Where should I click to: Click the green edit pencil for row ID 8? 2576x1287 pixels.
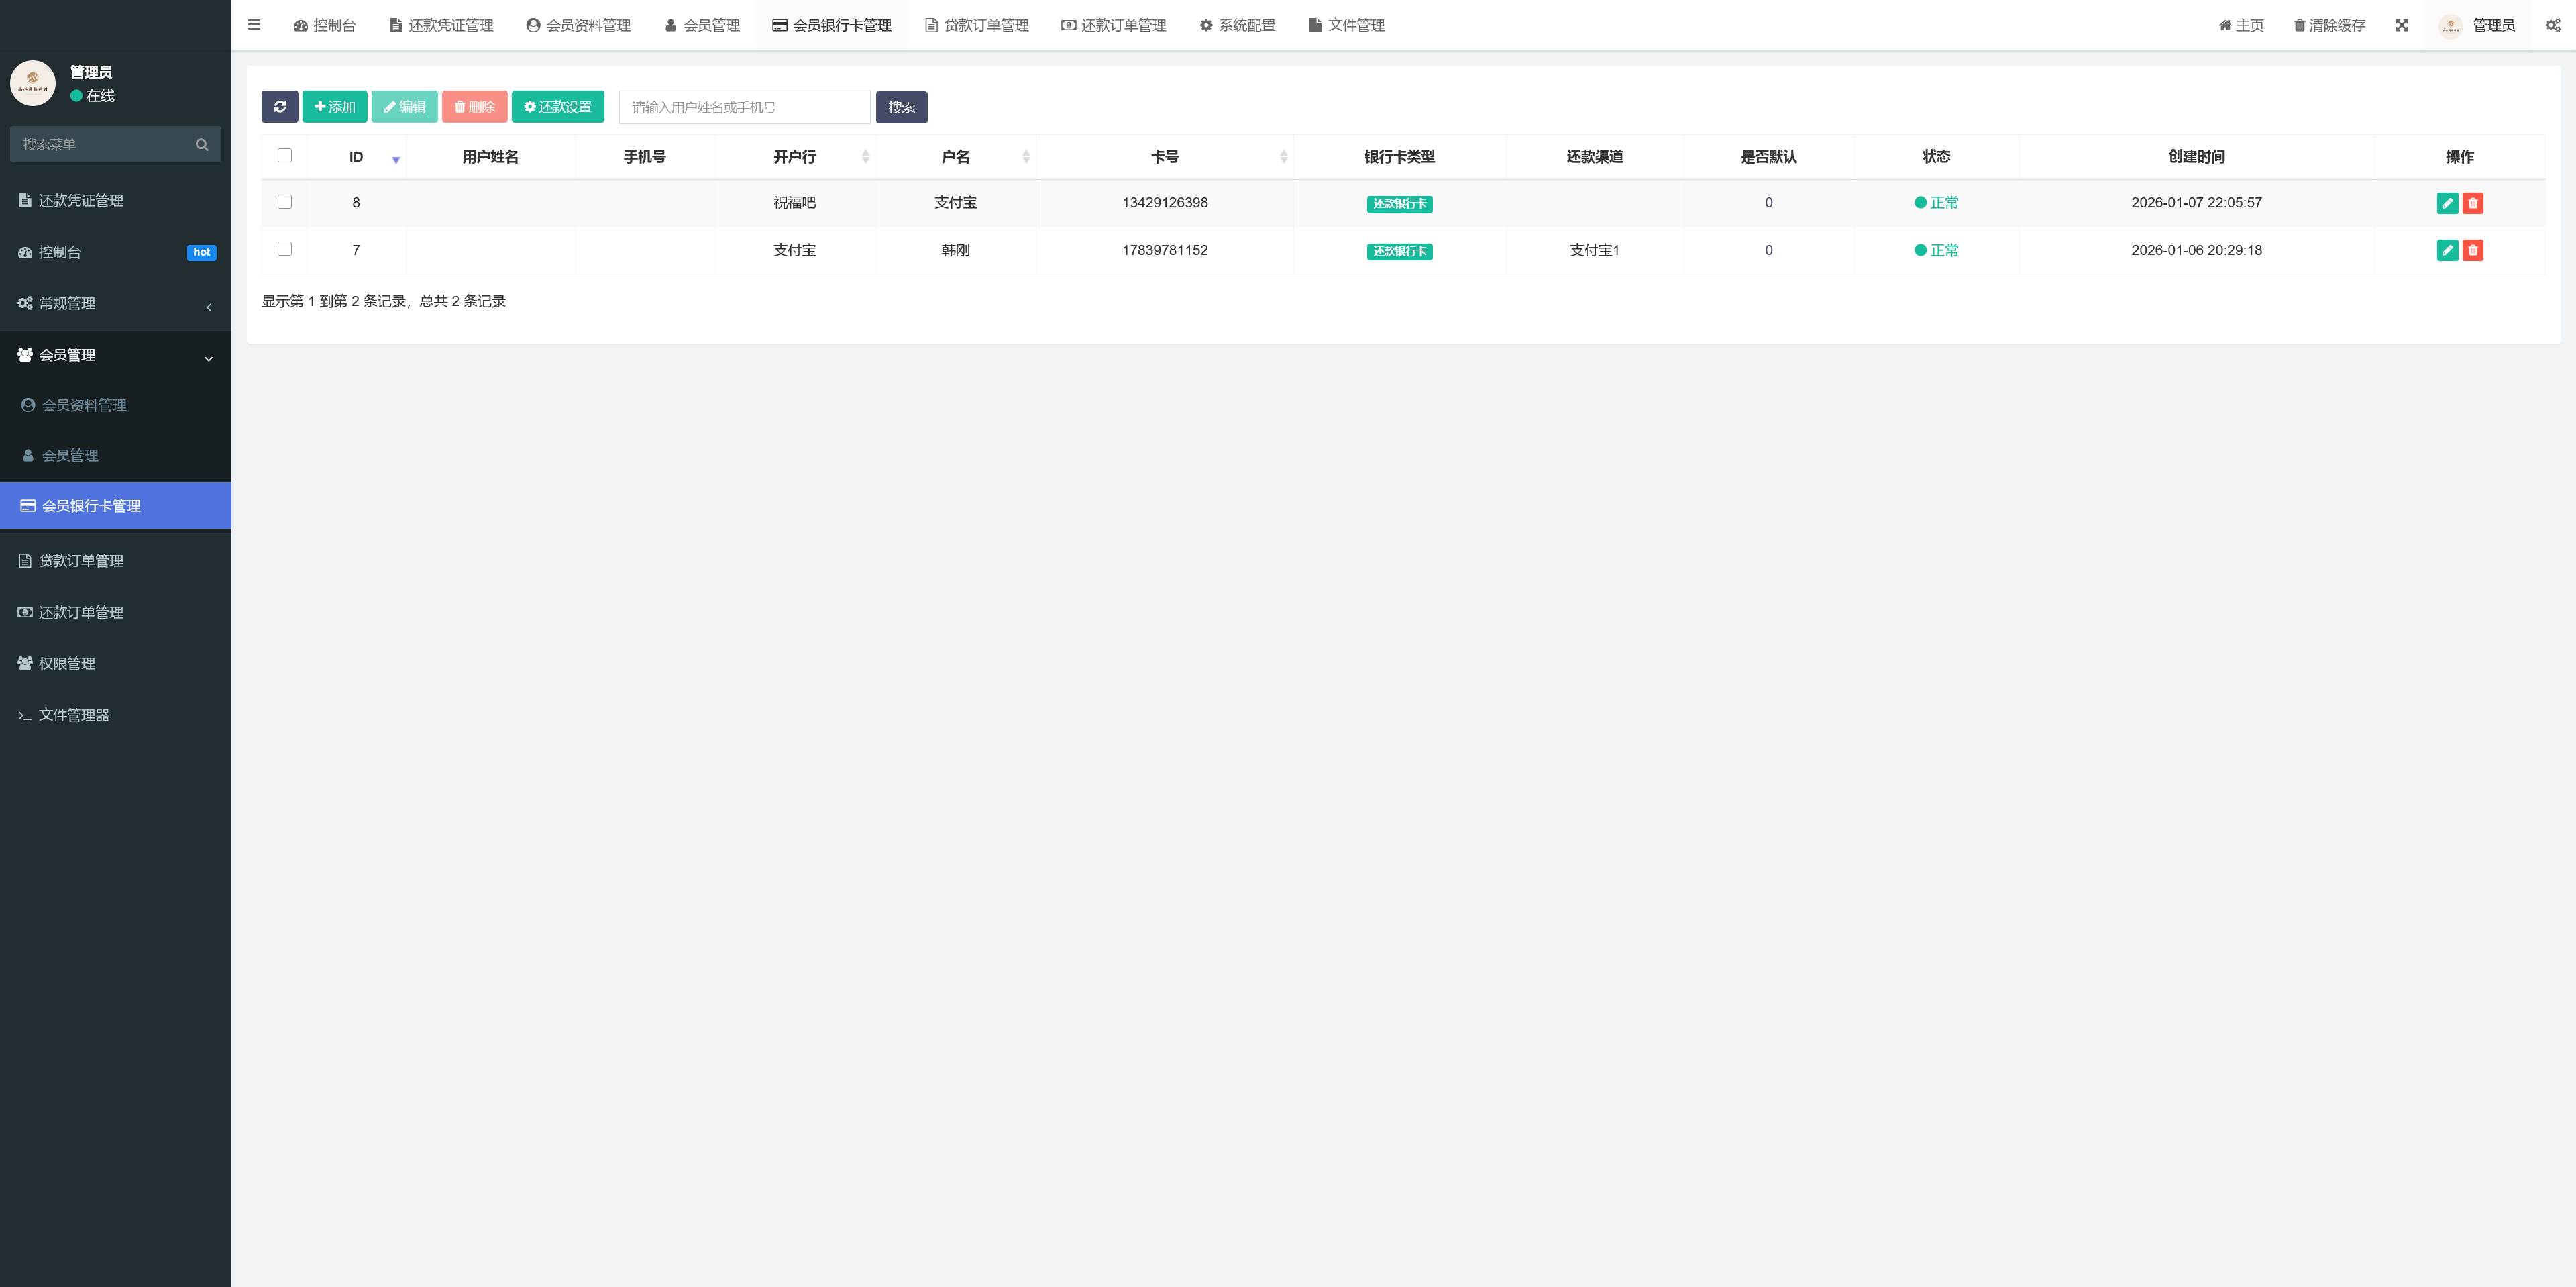pyautogui.click(x=2447, y=203)
